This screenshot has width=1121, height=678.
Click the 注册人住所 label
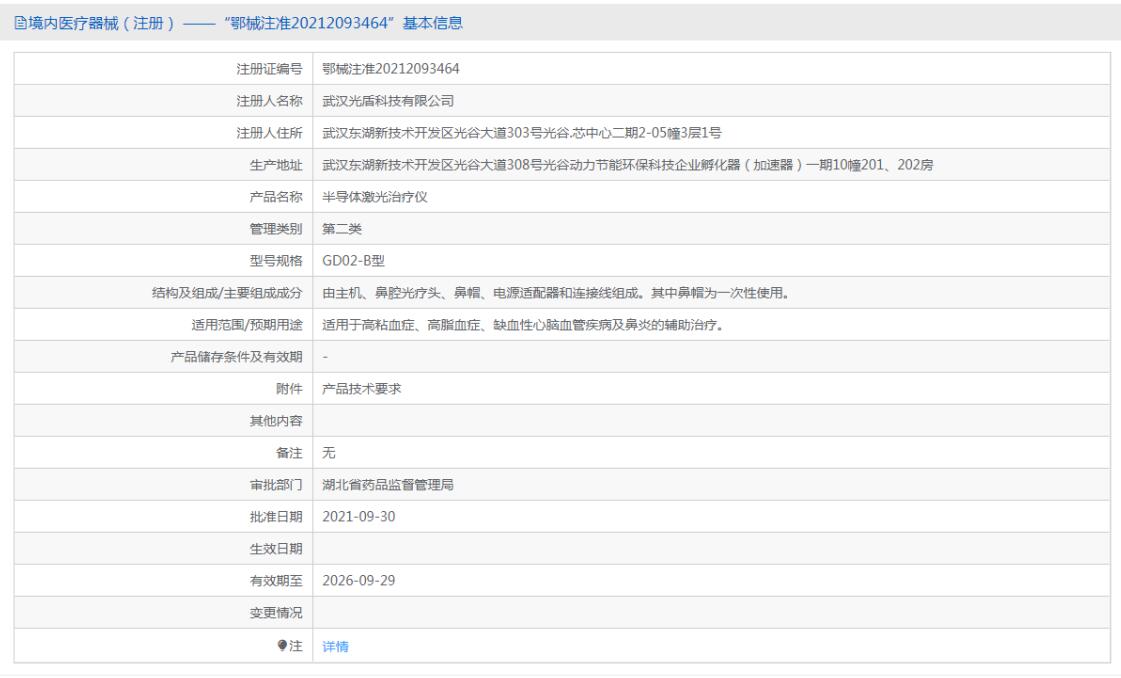pyautogui.click(x=270, y=133)
